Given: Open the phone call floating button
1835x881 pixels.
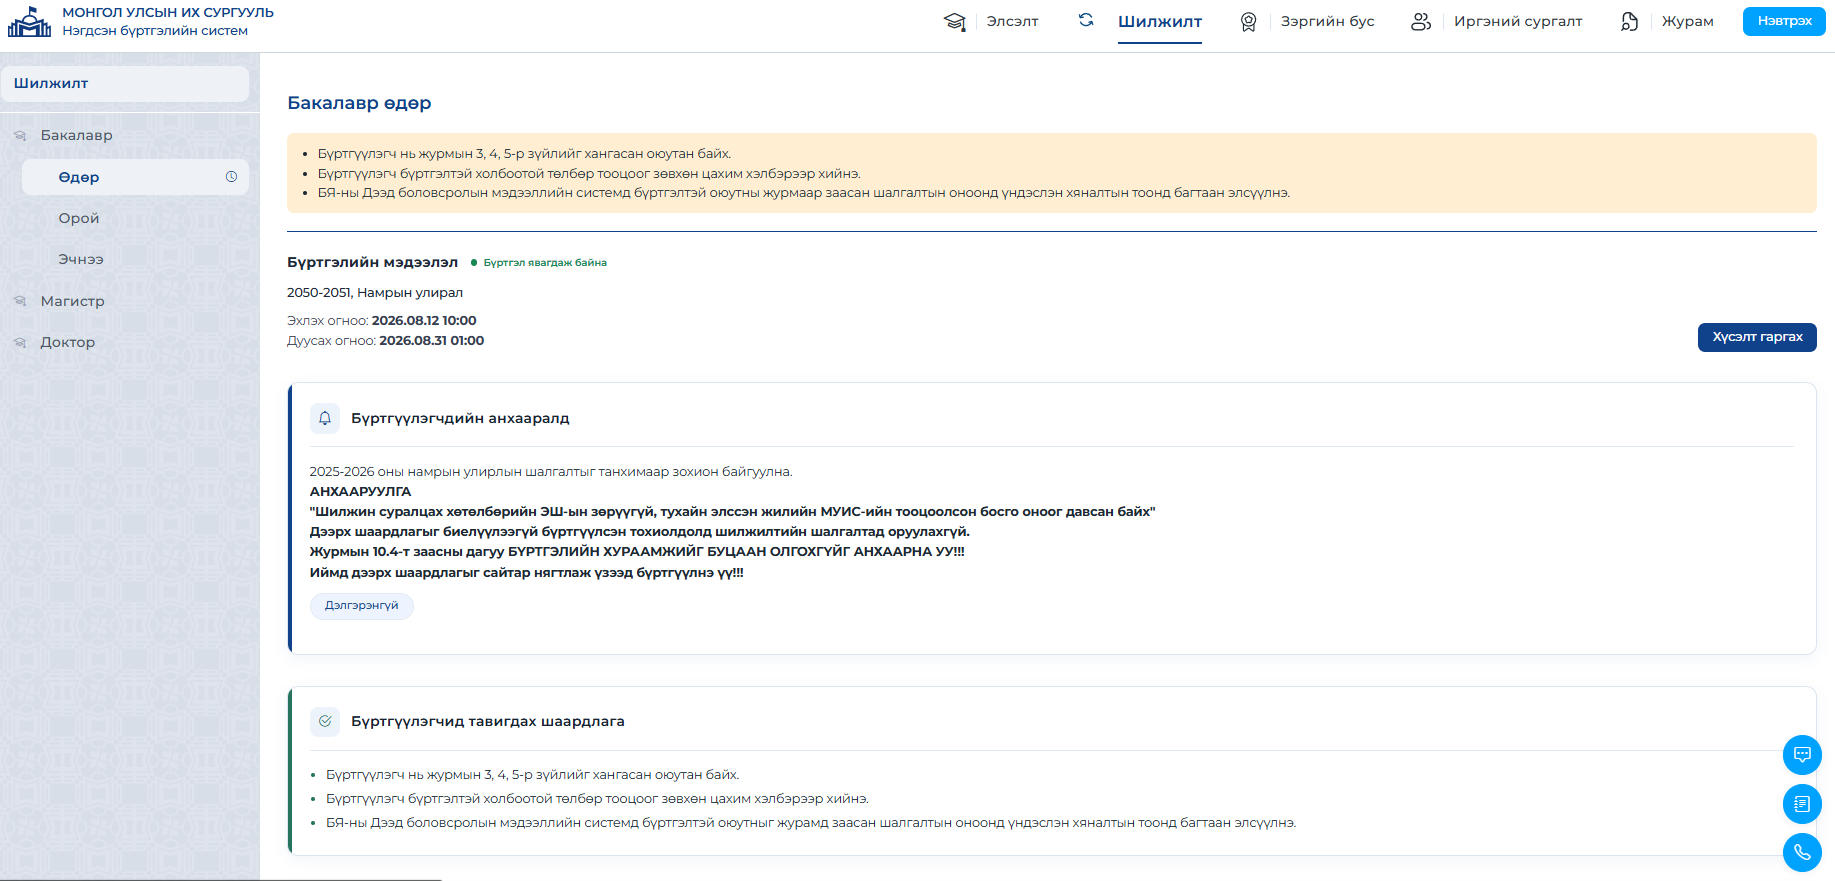Looking at the screenshot, I should tap(1802, 853).
